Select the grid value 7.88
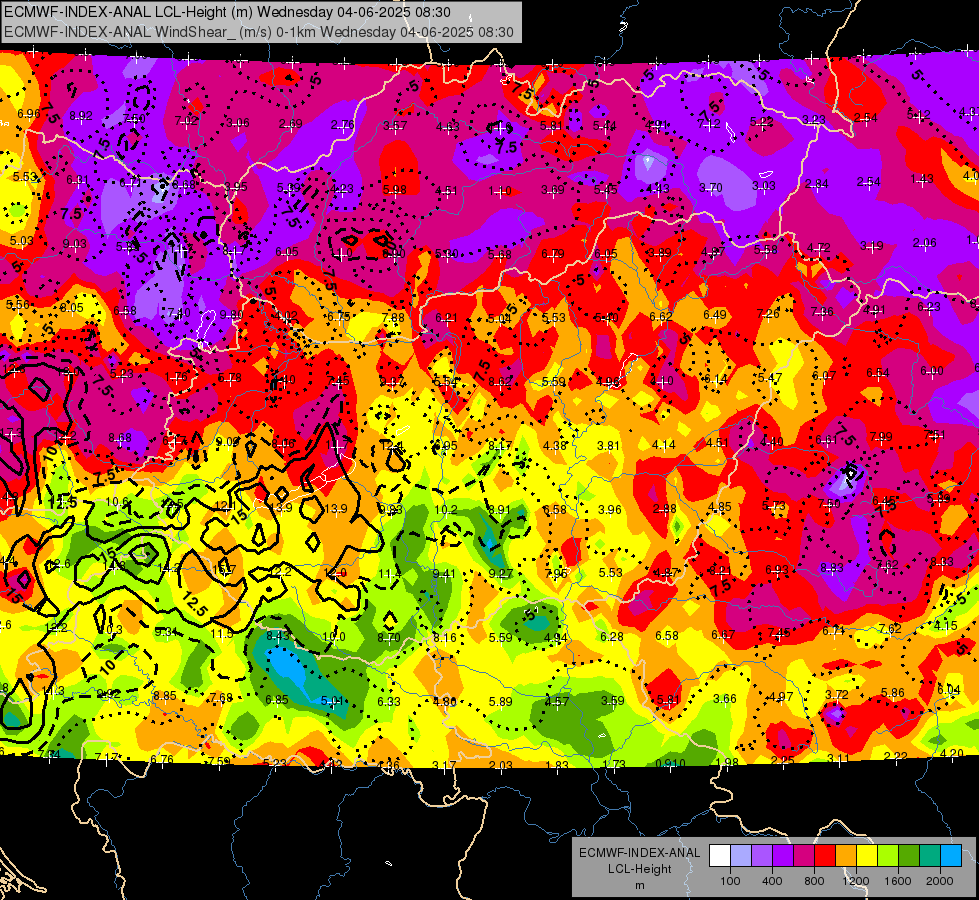Image resolution: width=979 pixels, height=900 pixels. pyautogui.click(x=393, y=317)
